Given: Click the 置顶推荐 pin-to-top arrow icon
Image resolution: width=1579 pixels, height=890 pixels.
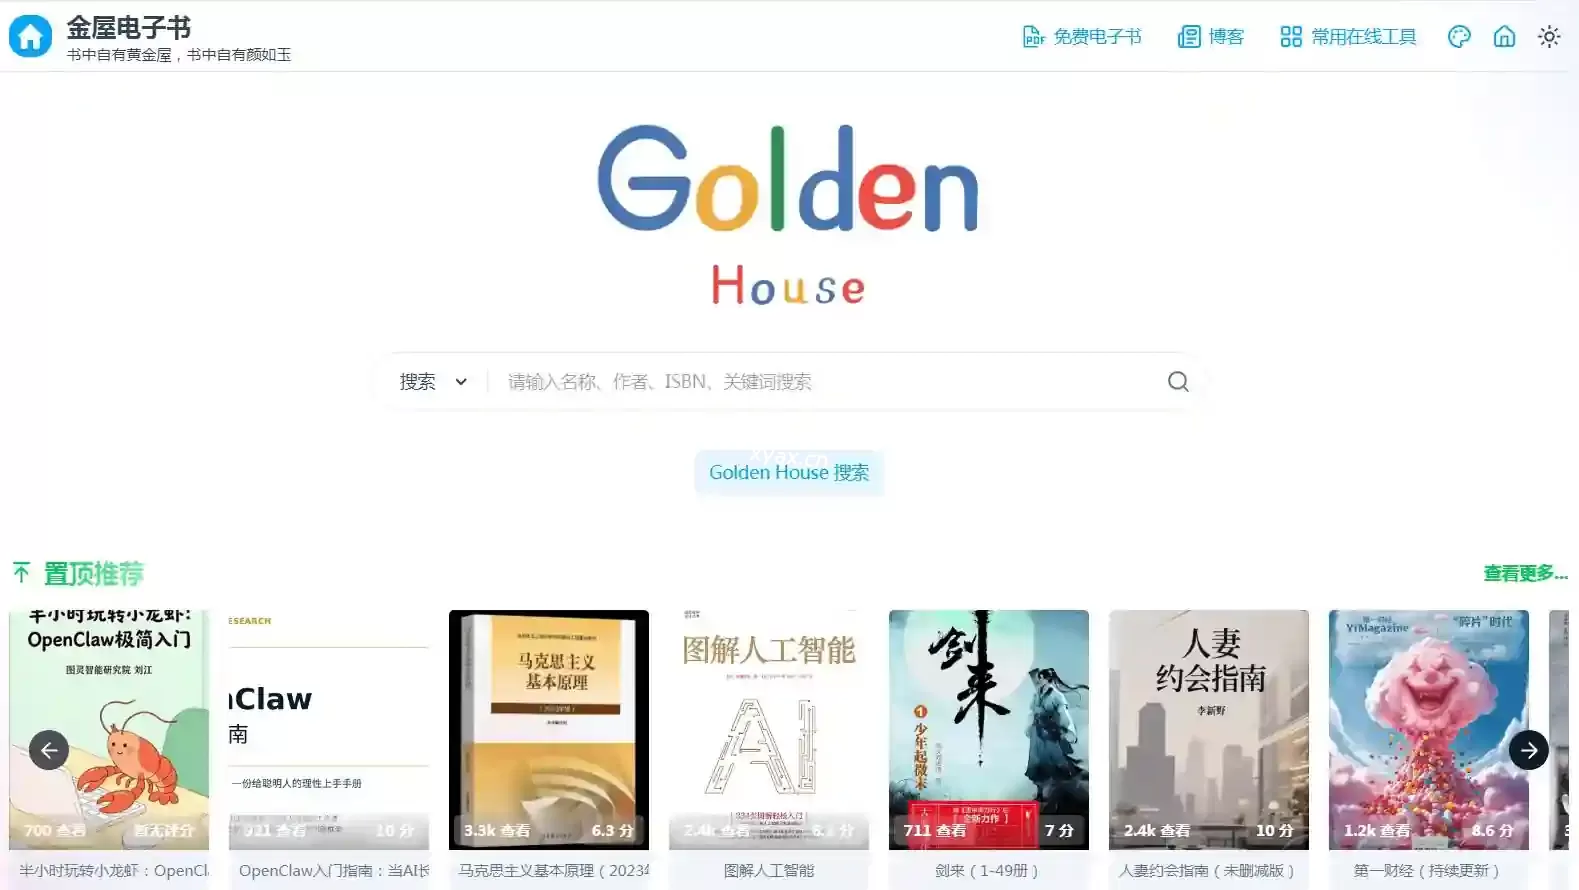Looking at the screenshot, I should pos(21,573).
